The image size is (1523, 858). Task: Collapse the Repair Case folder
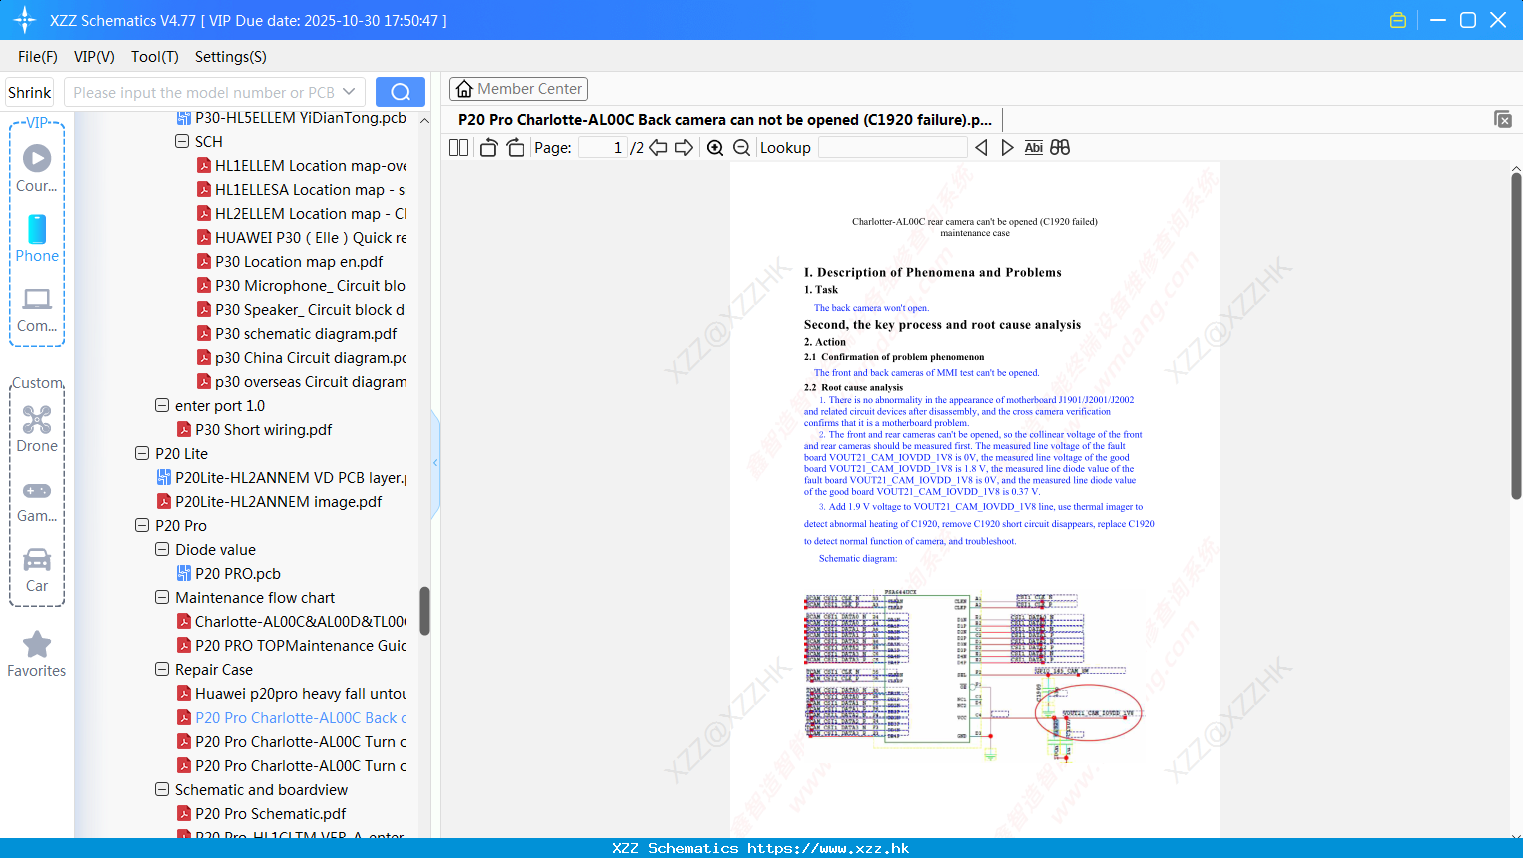(x=162, y=669)
